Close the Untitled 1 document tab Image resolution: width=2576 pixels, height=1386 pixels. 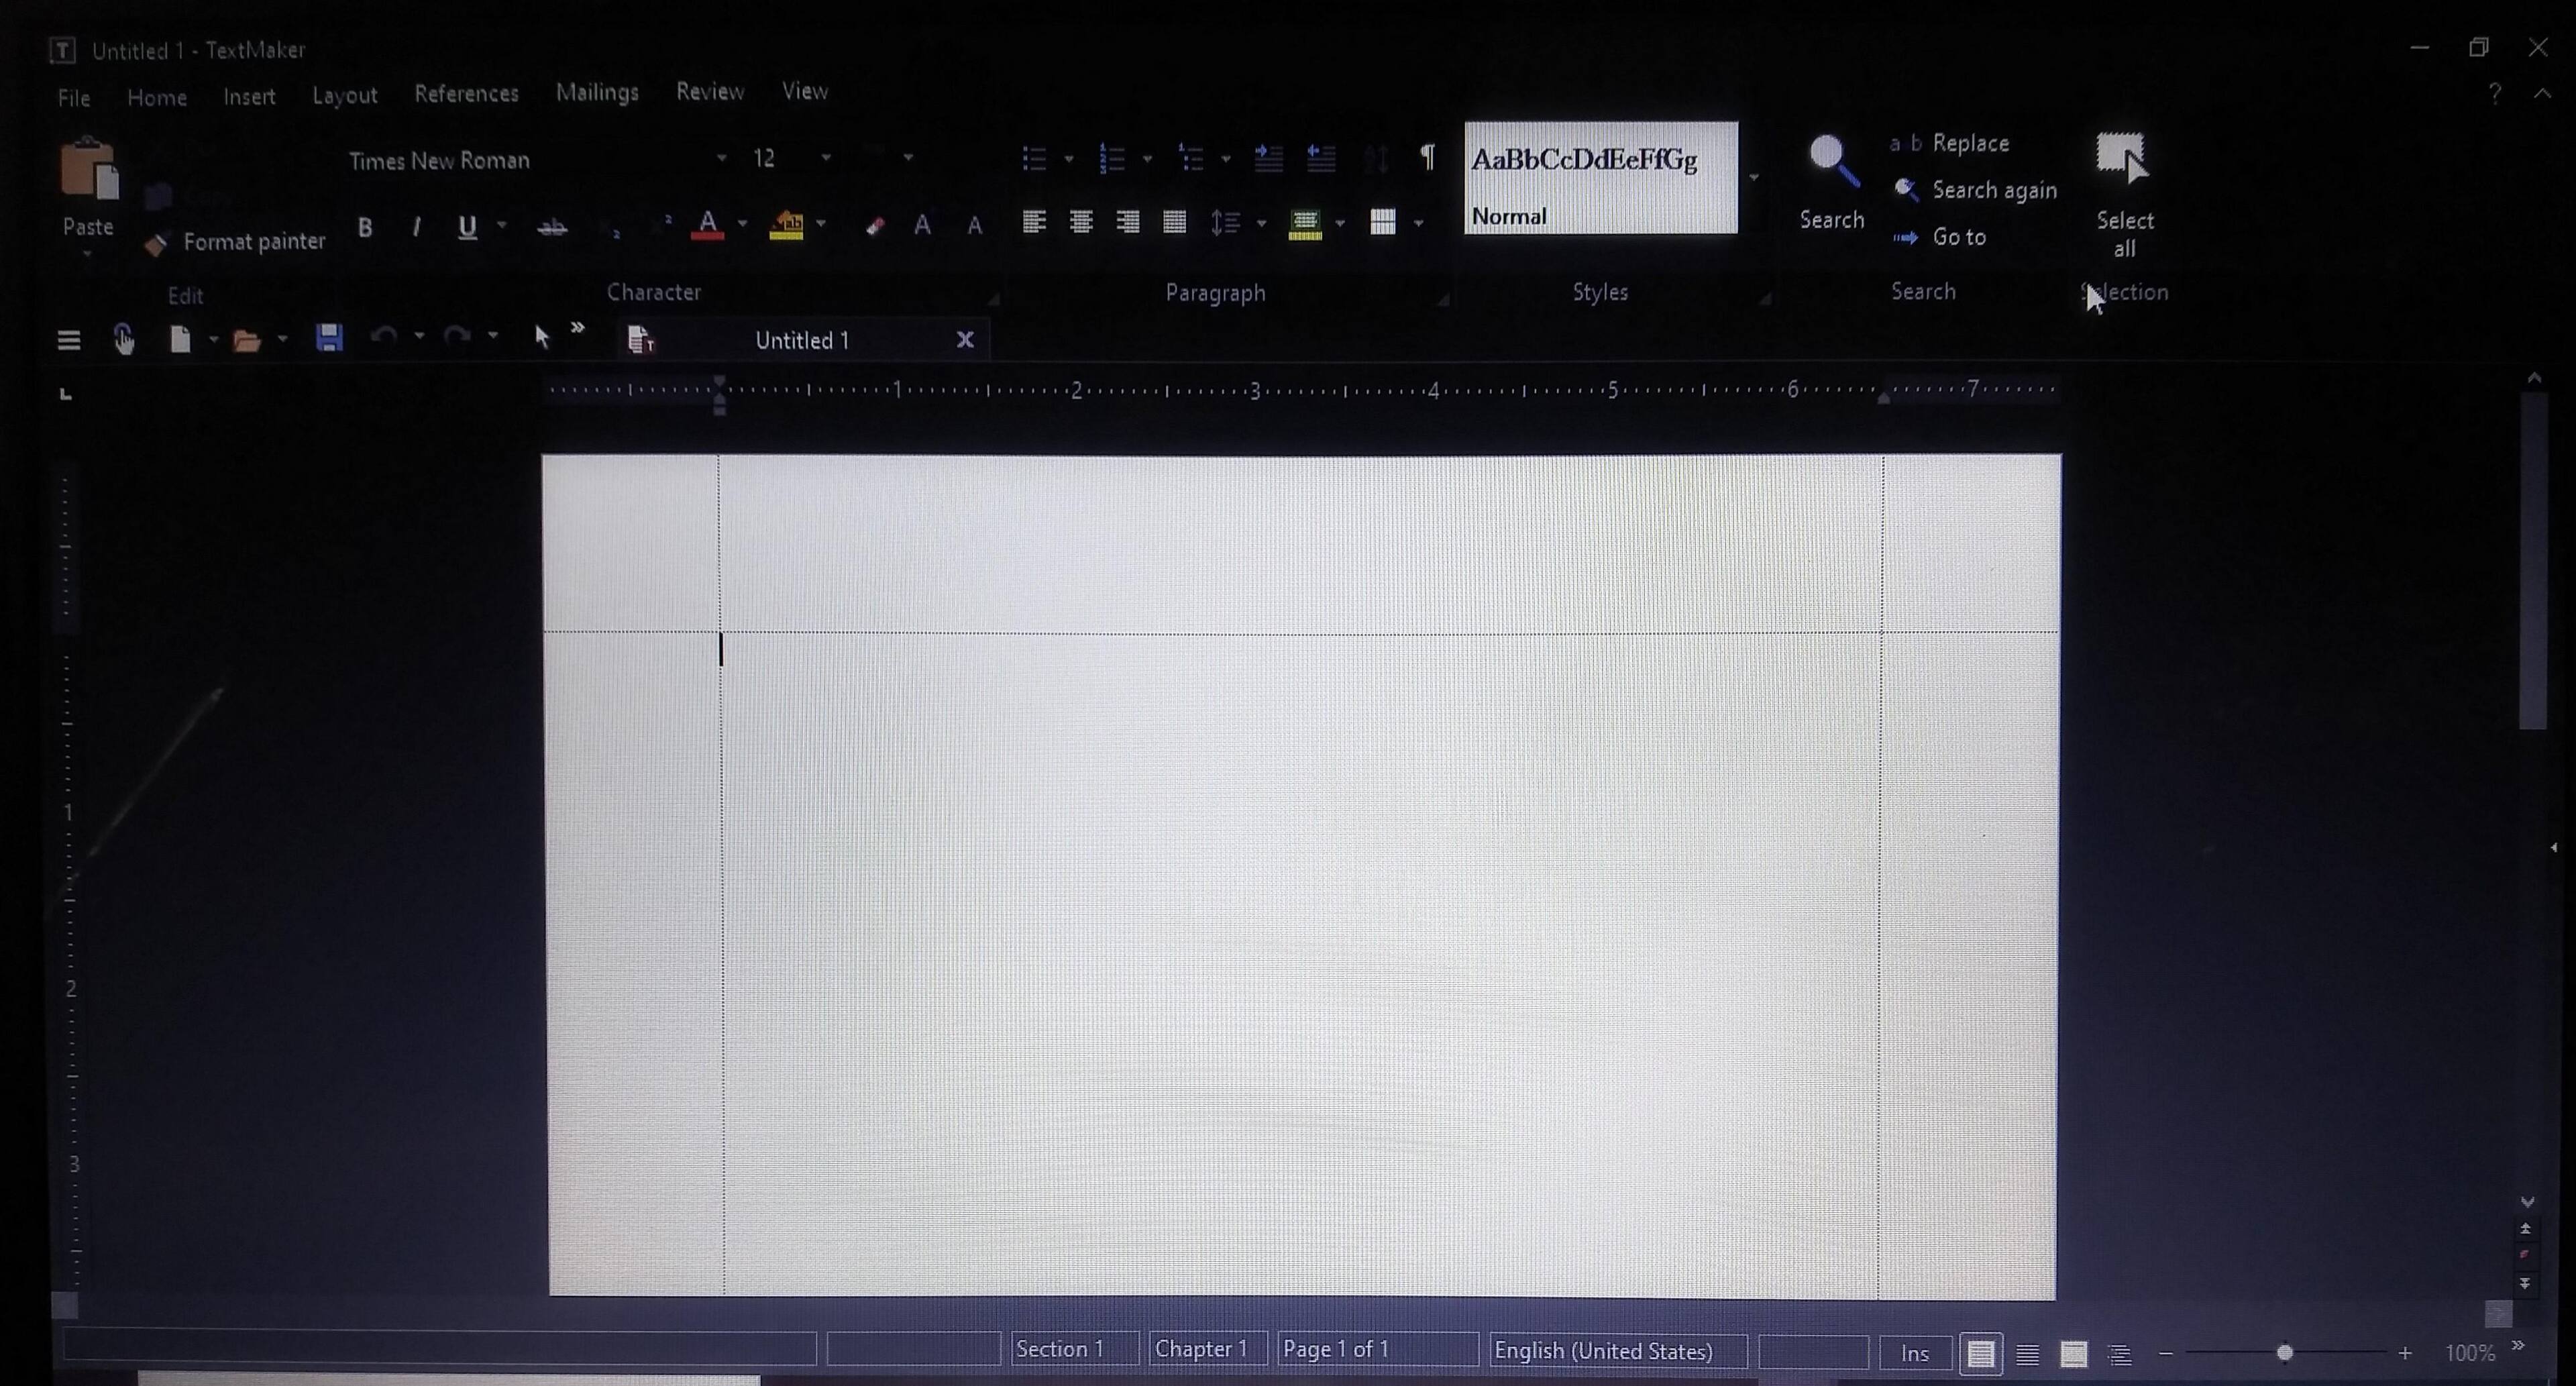point(965,340)
